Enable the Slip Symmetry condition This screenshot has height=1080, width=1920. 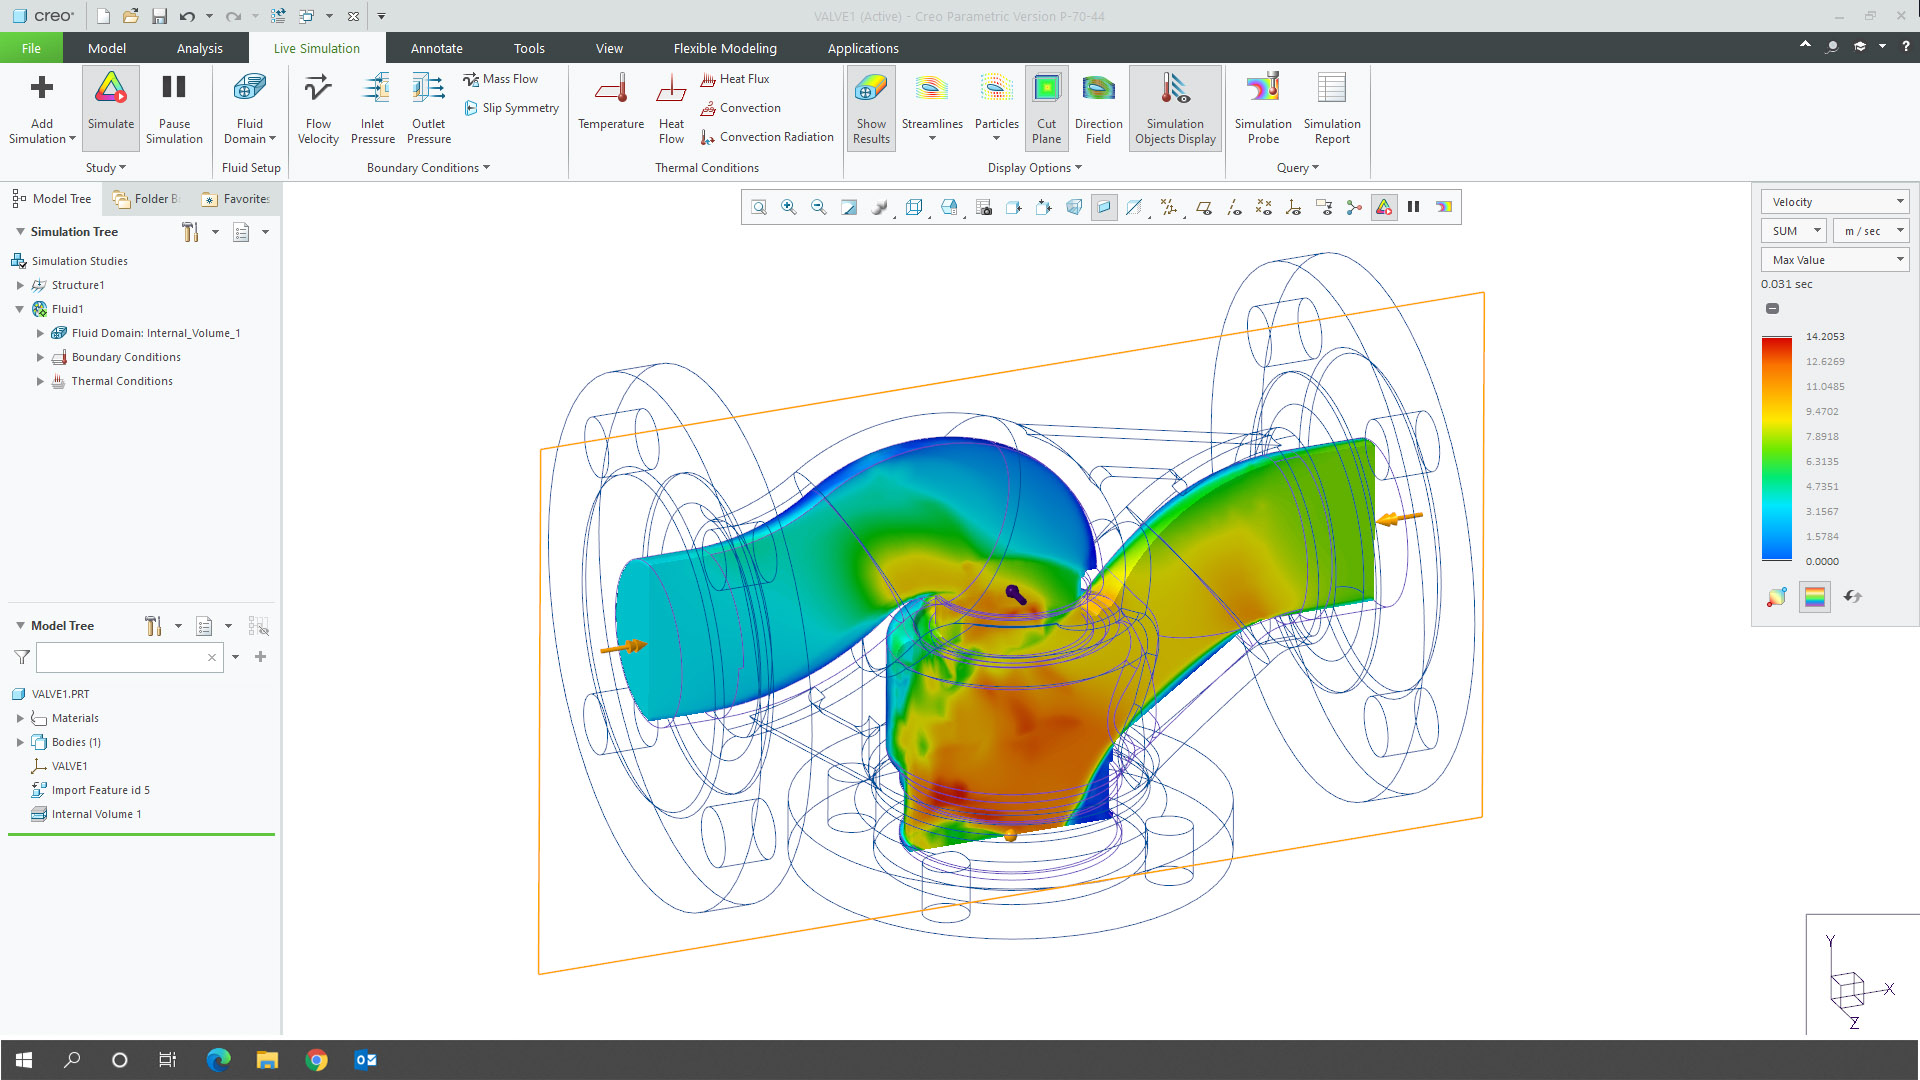coord(511,108)
